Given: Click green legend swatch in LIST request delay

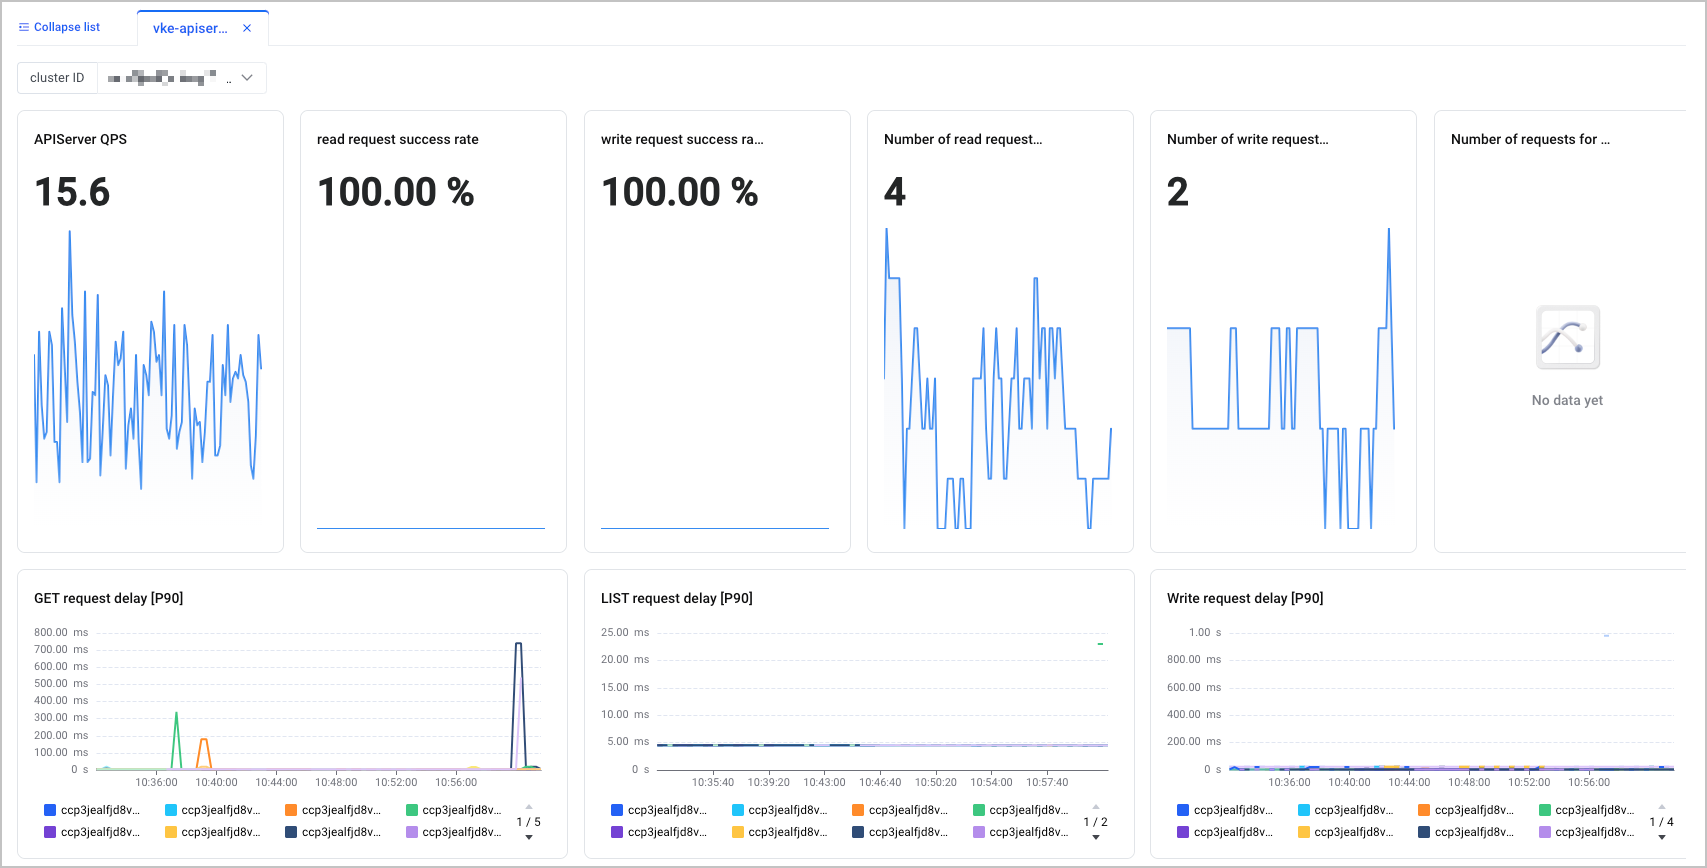Looking at the screenshot, I should coord(979,810).
